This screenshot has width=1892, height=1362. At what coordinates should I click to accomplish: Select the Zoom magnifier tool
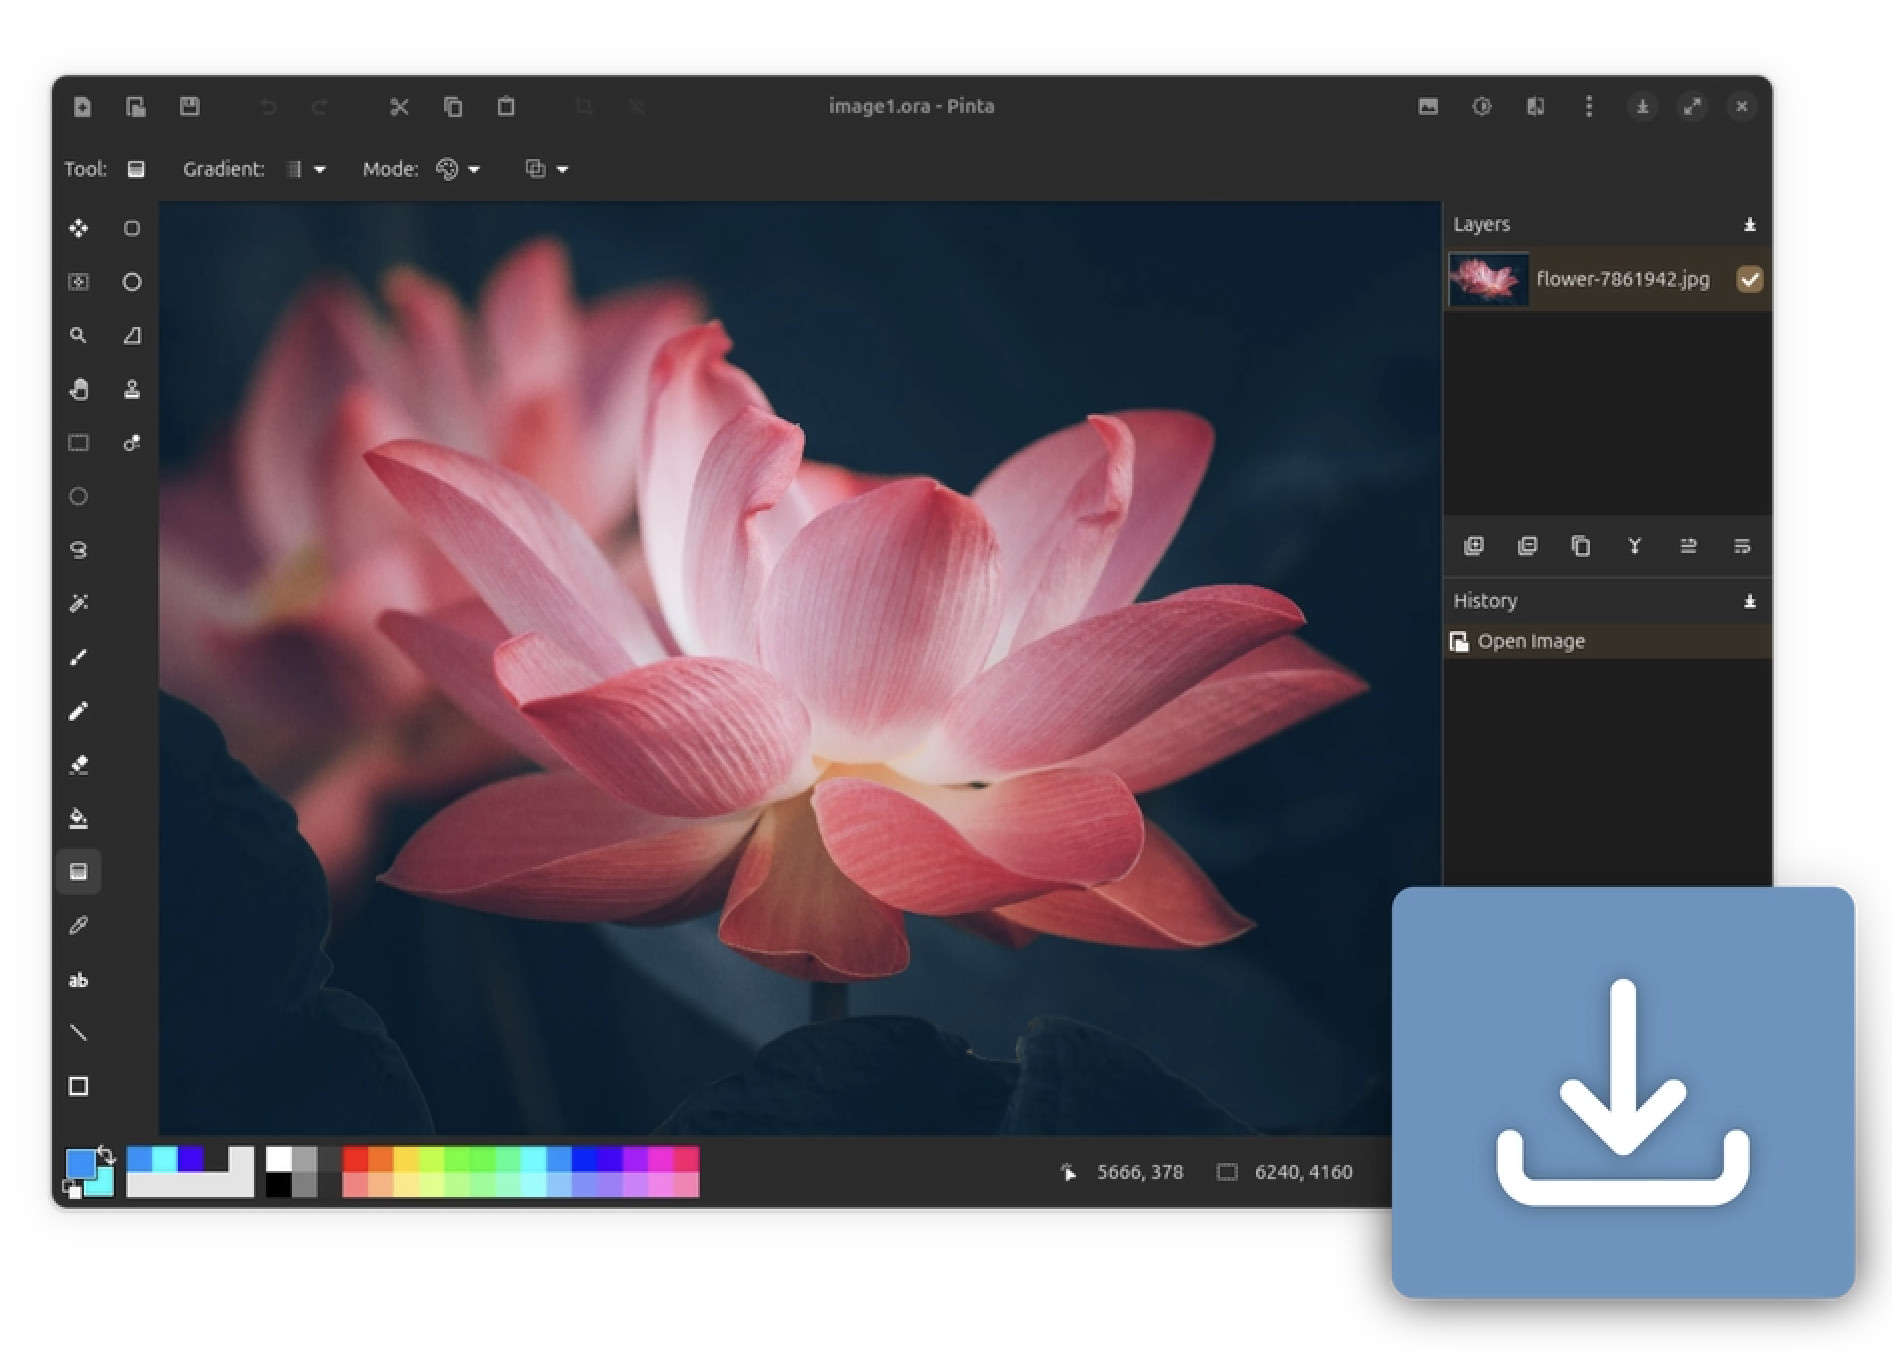click(78, 336)
